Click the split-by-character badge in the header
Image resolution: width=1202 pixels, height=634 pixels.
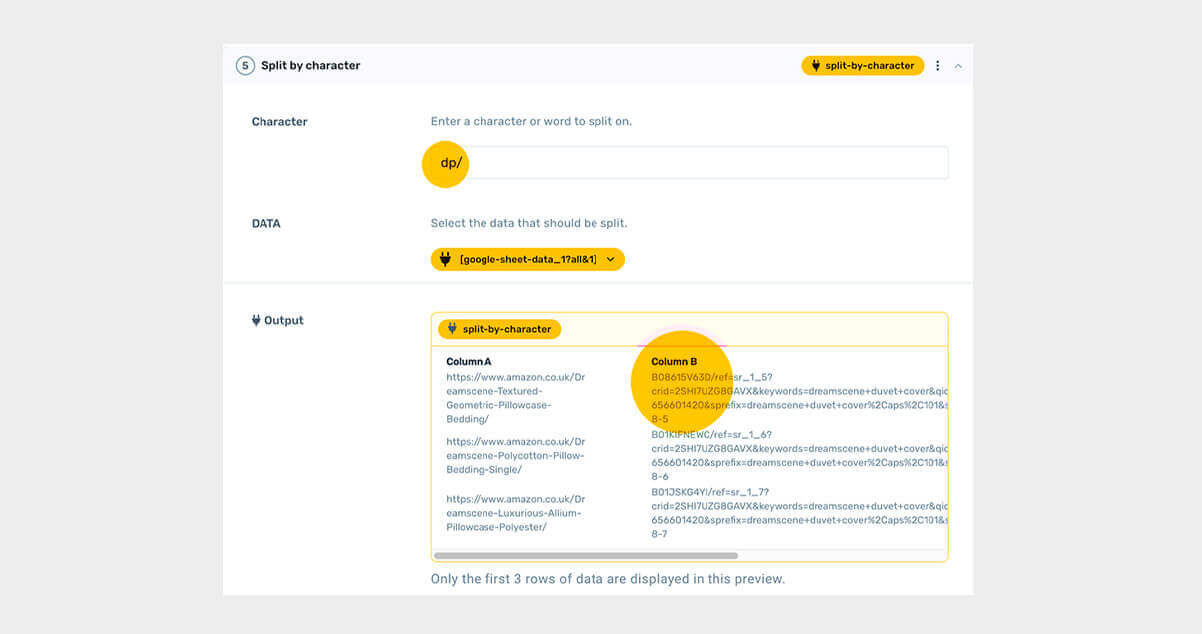869,65
